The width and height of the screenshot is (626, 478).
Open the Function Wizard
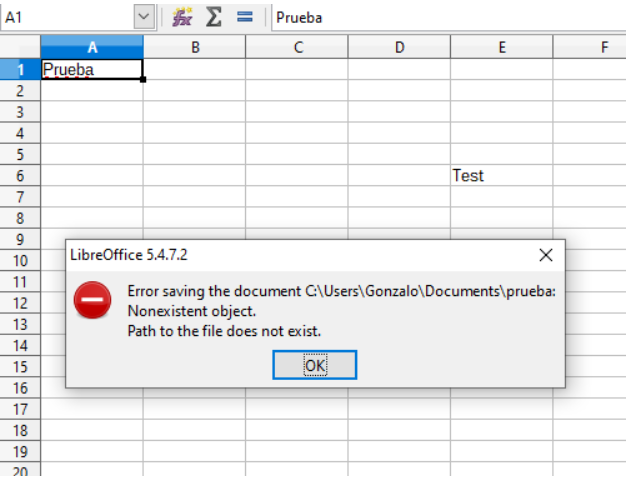click(182, 17)
